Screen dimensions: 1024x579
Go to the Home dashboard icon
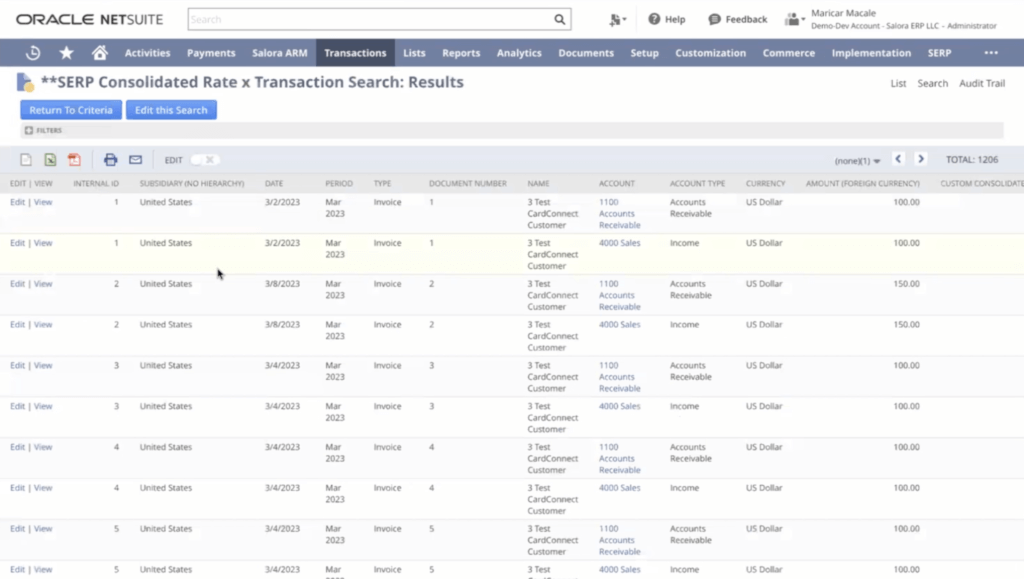click(x=99, y=53)
